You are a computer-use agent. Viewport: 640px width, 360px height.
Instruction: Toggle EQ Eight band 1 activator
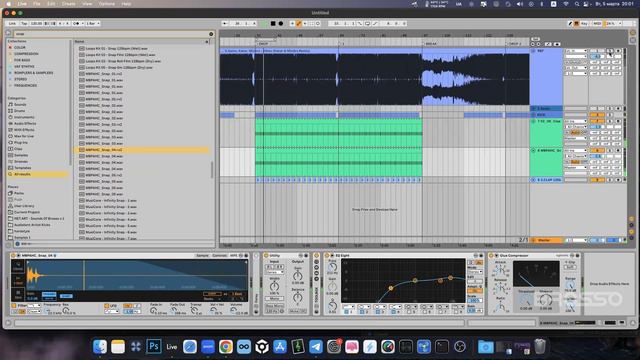(x=347, y=312)
